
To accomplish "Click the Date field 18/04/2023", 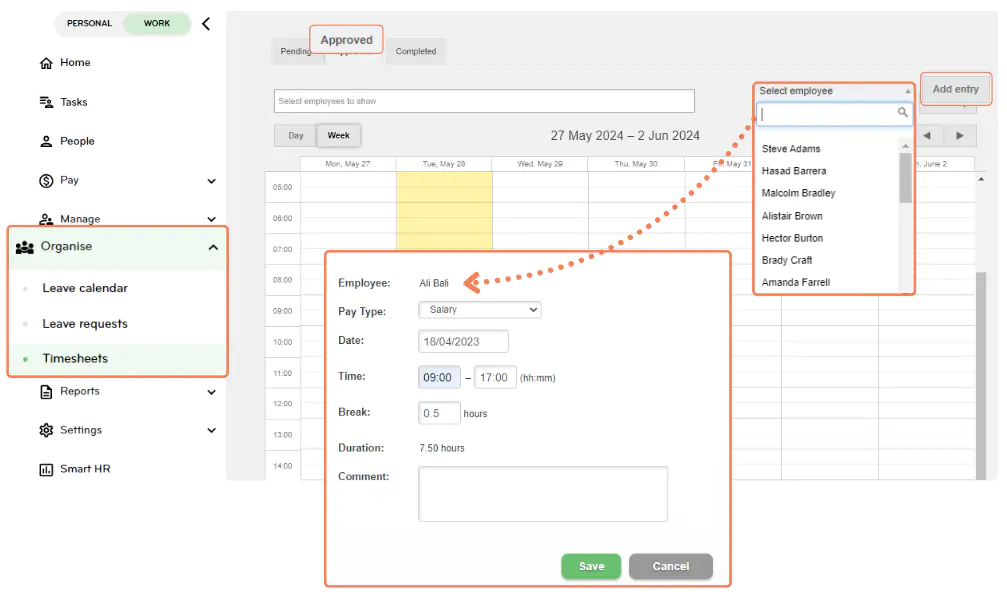I will 463,341.
